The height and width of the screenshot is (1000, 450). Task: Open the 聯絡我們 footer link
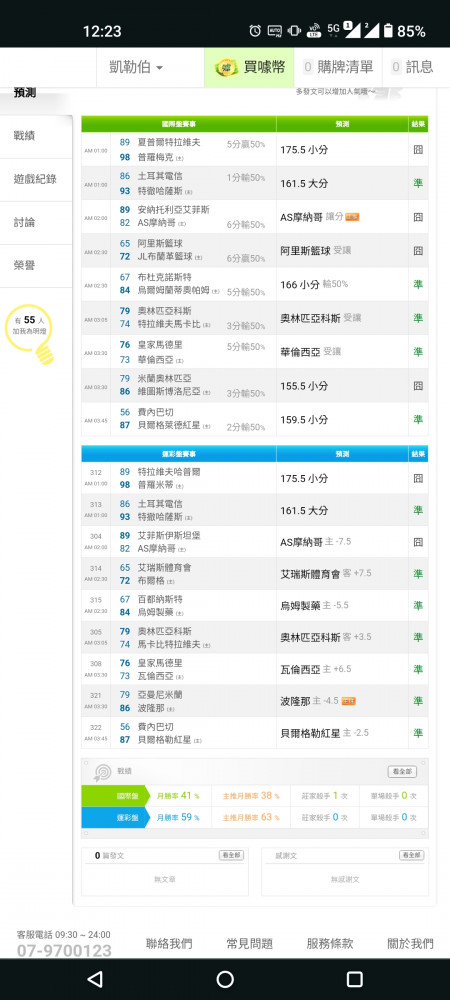[x=169, y=943]
